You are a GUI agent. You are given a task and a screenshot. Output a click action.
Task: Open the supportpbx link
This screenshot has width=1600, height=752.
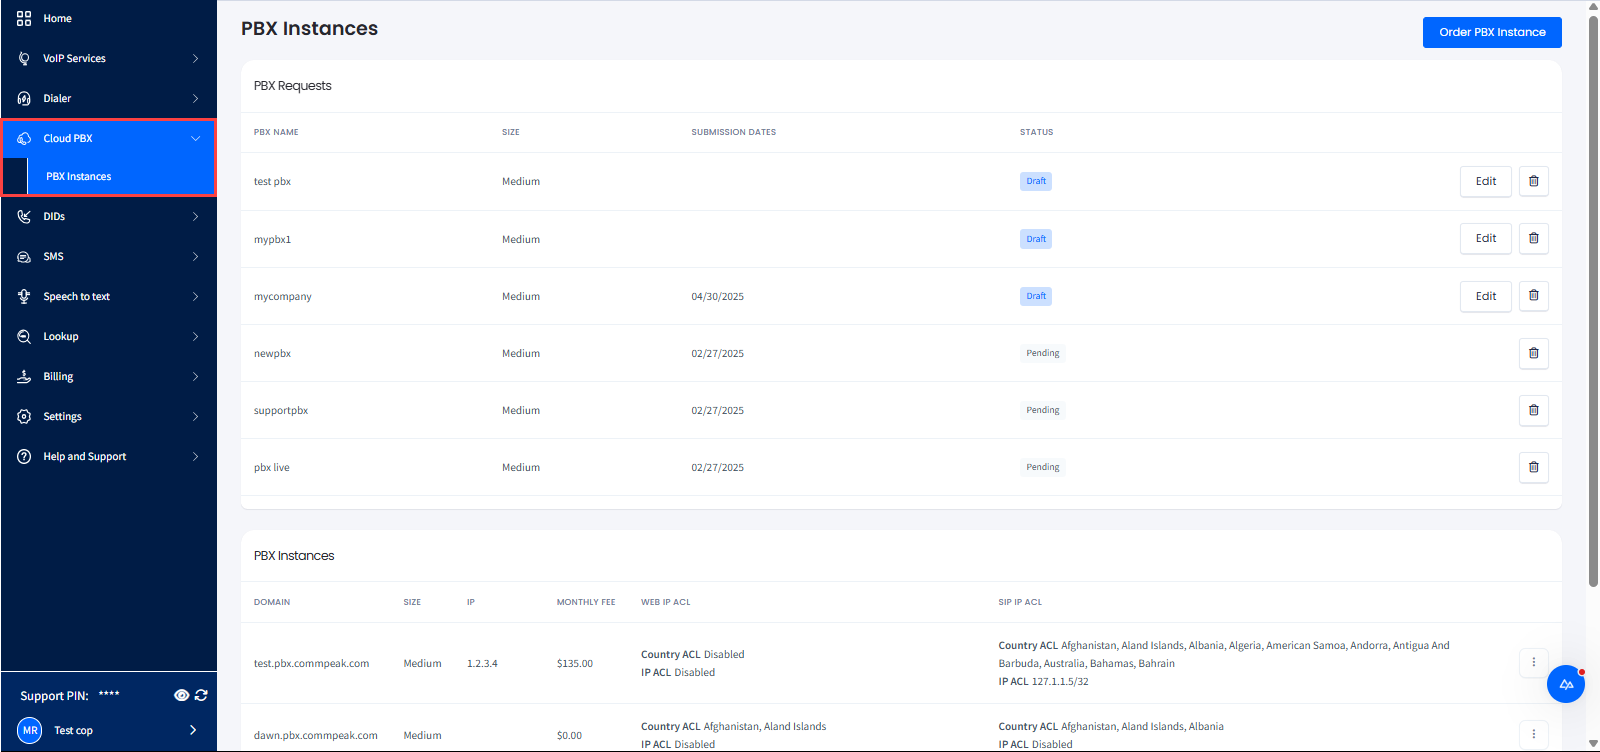click(x=281, y=410)
